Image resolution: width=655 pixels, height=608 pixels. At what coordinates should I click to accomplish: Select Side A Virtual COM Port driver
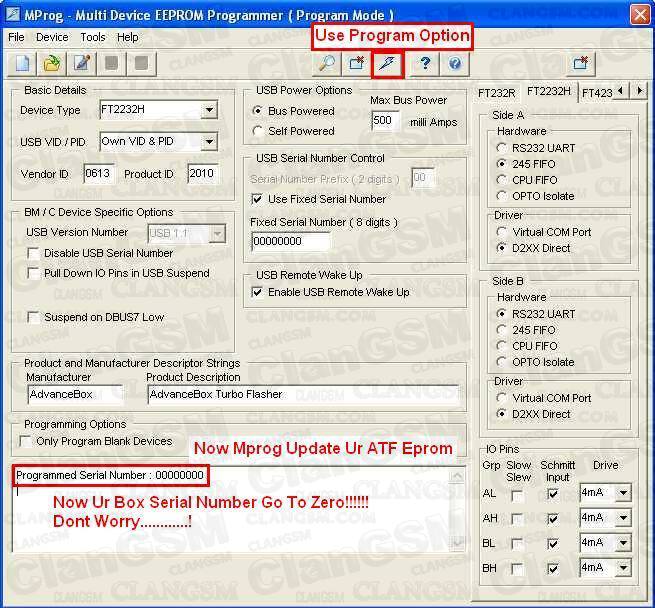click(x=501, y=232)
